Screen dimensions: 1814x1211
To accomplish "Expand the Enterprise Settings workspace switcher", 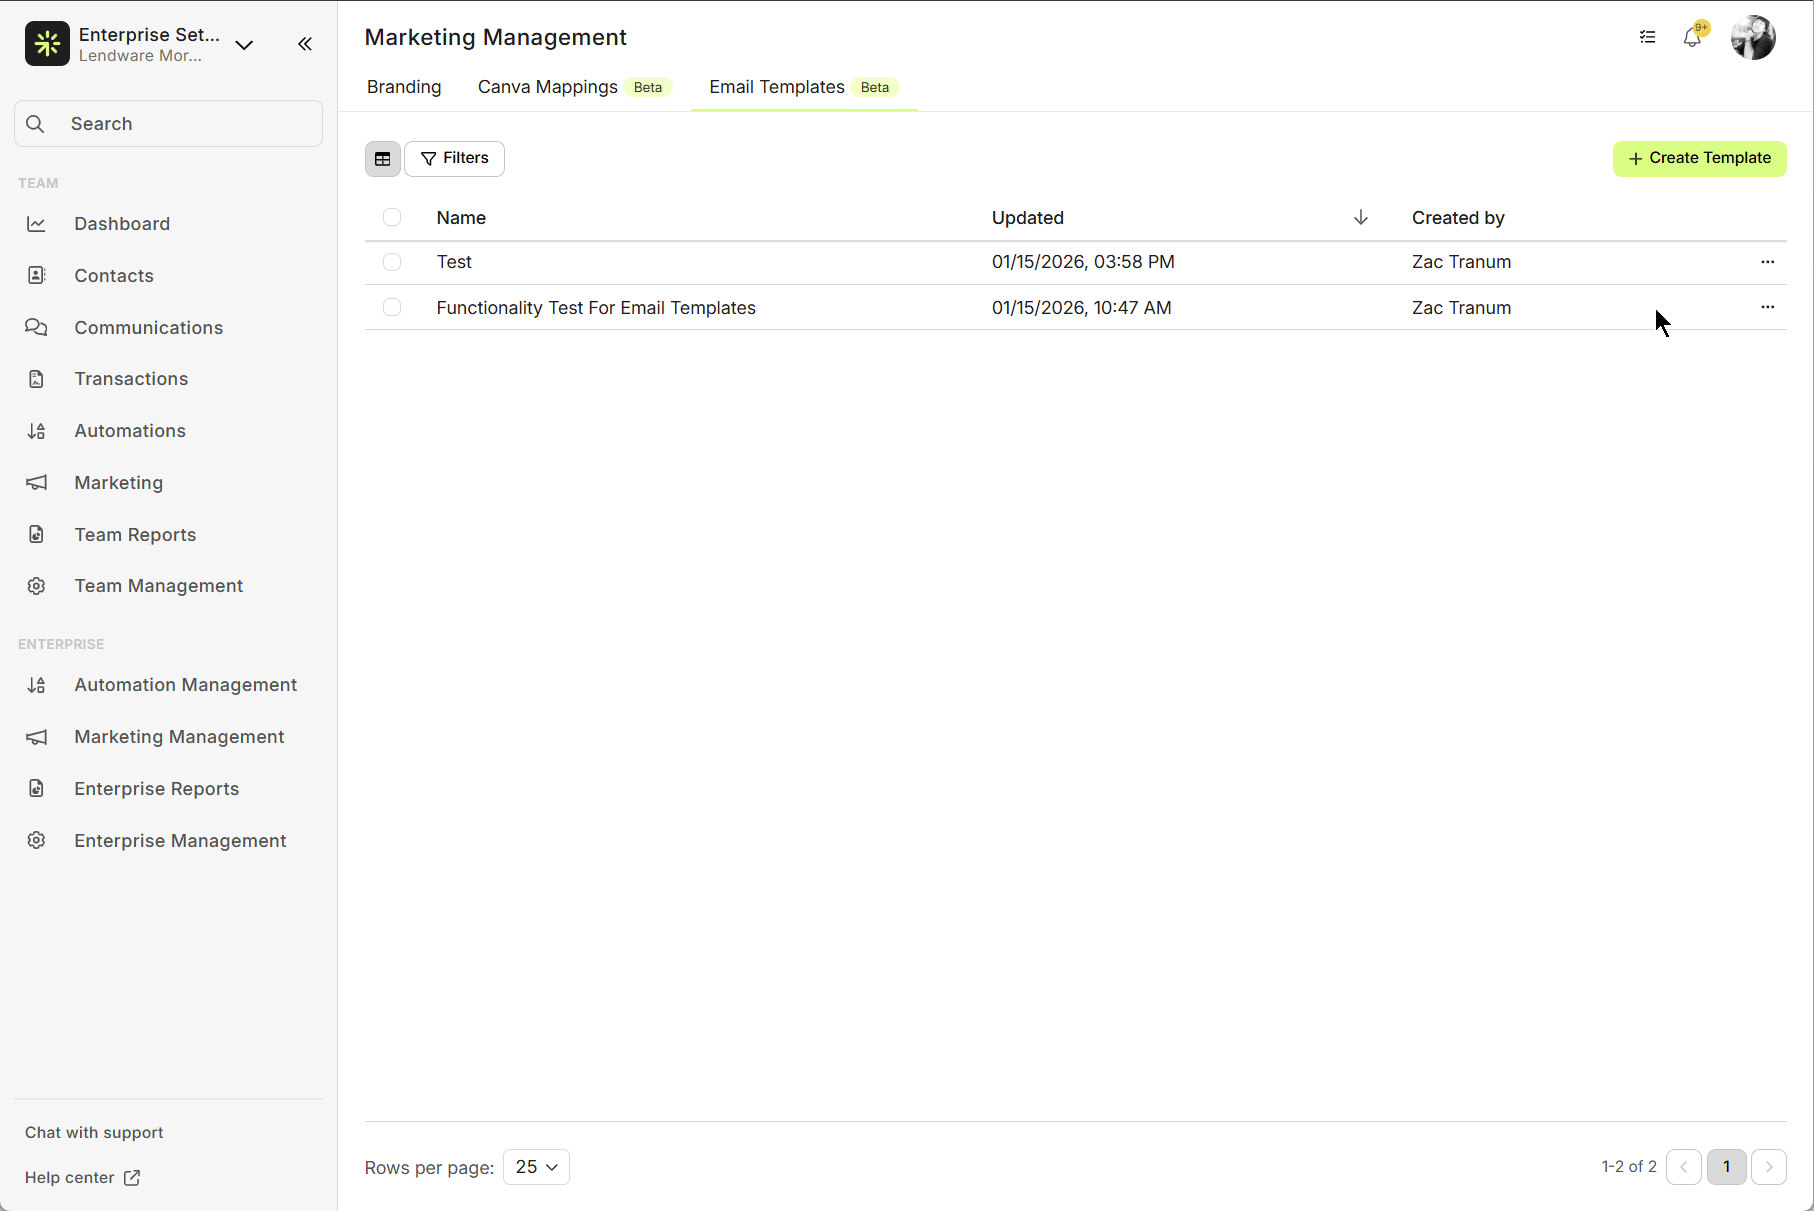I will (244, 44).
